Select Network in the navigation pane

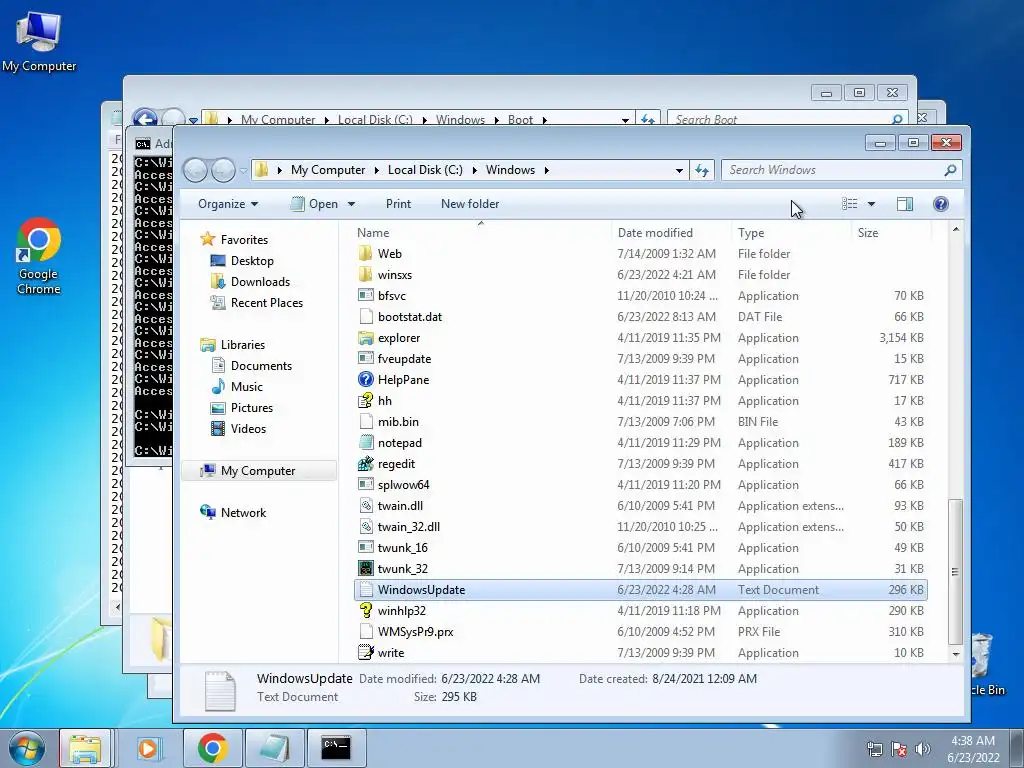pyautogui.click(x=243, y=513)
